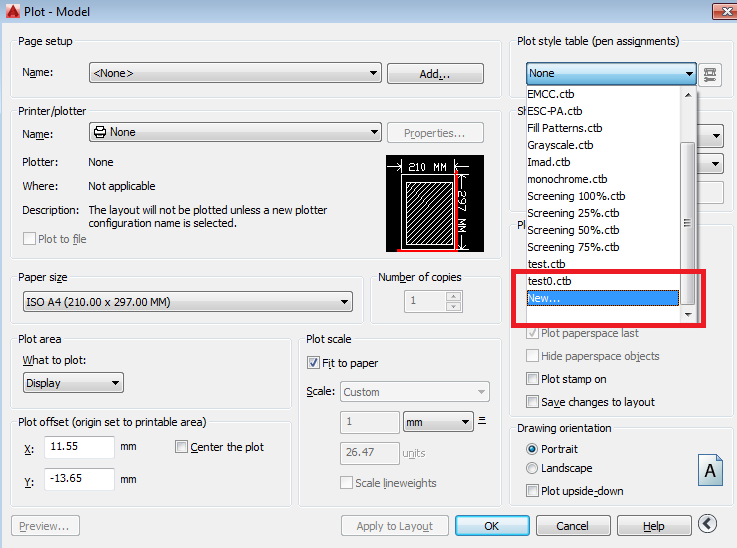Choose EMCC.ctb from the list
The width and height of the screenshot is (737, 548).
click(x=604, y=94)
